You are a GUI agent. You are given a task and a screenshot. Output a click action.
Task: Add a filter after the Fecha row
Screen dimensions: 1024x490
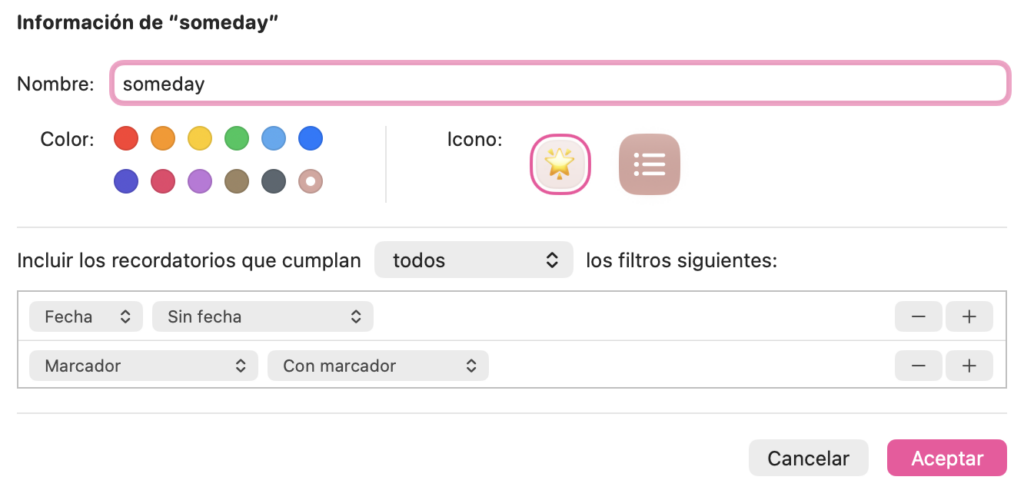click(968, 317)
